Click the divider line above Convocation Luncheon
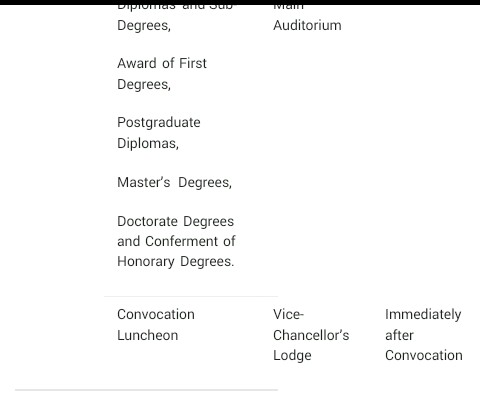The height and width of the screenshot is (393, 480). point(191,296)
